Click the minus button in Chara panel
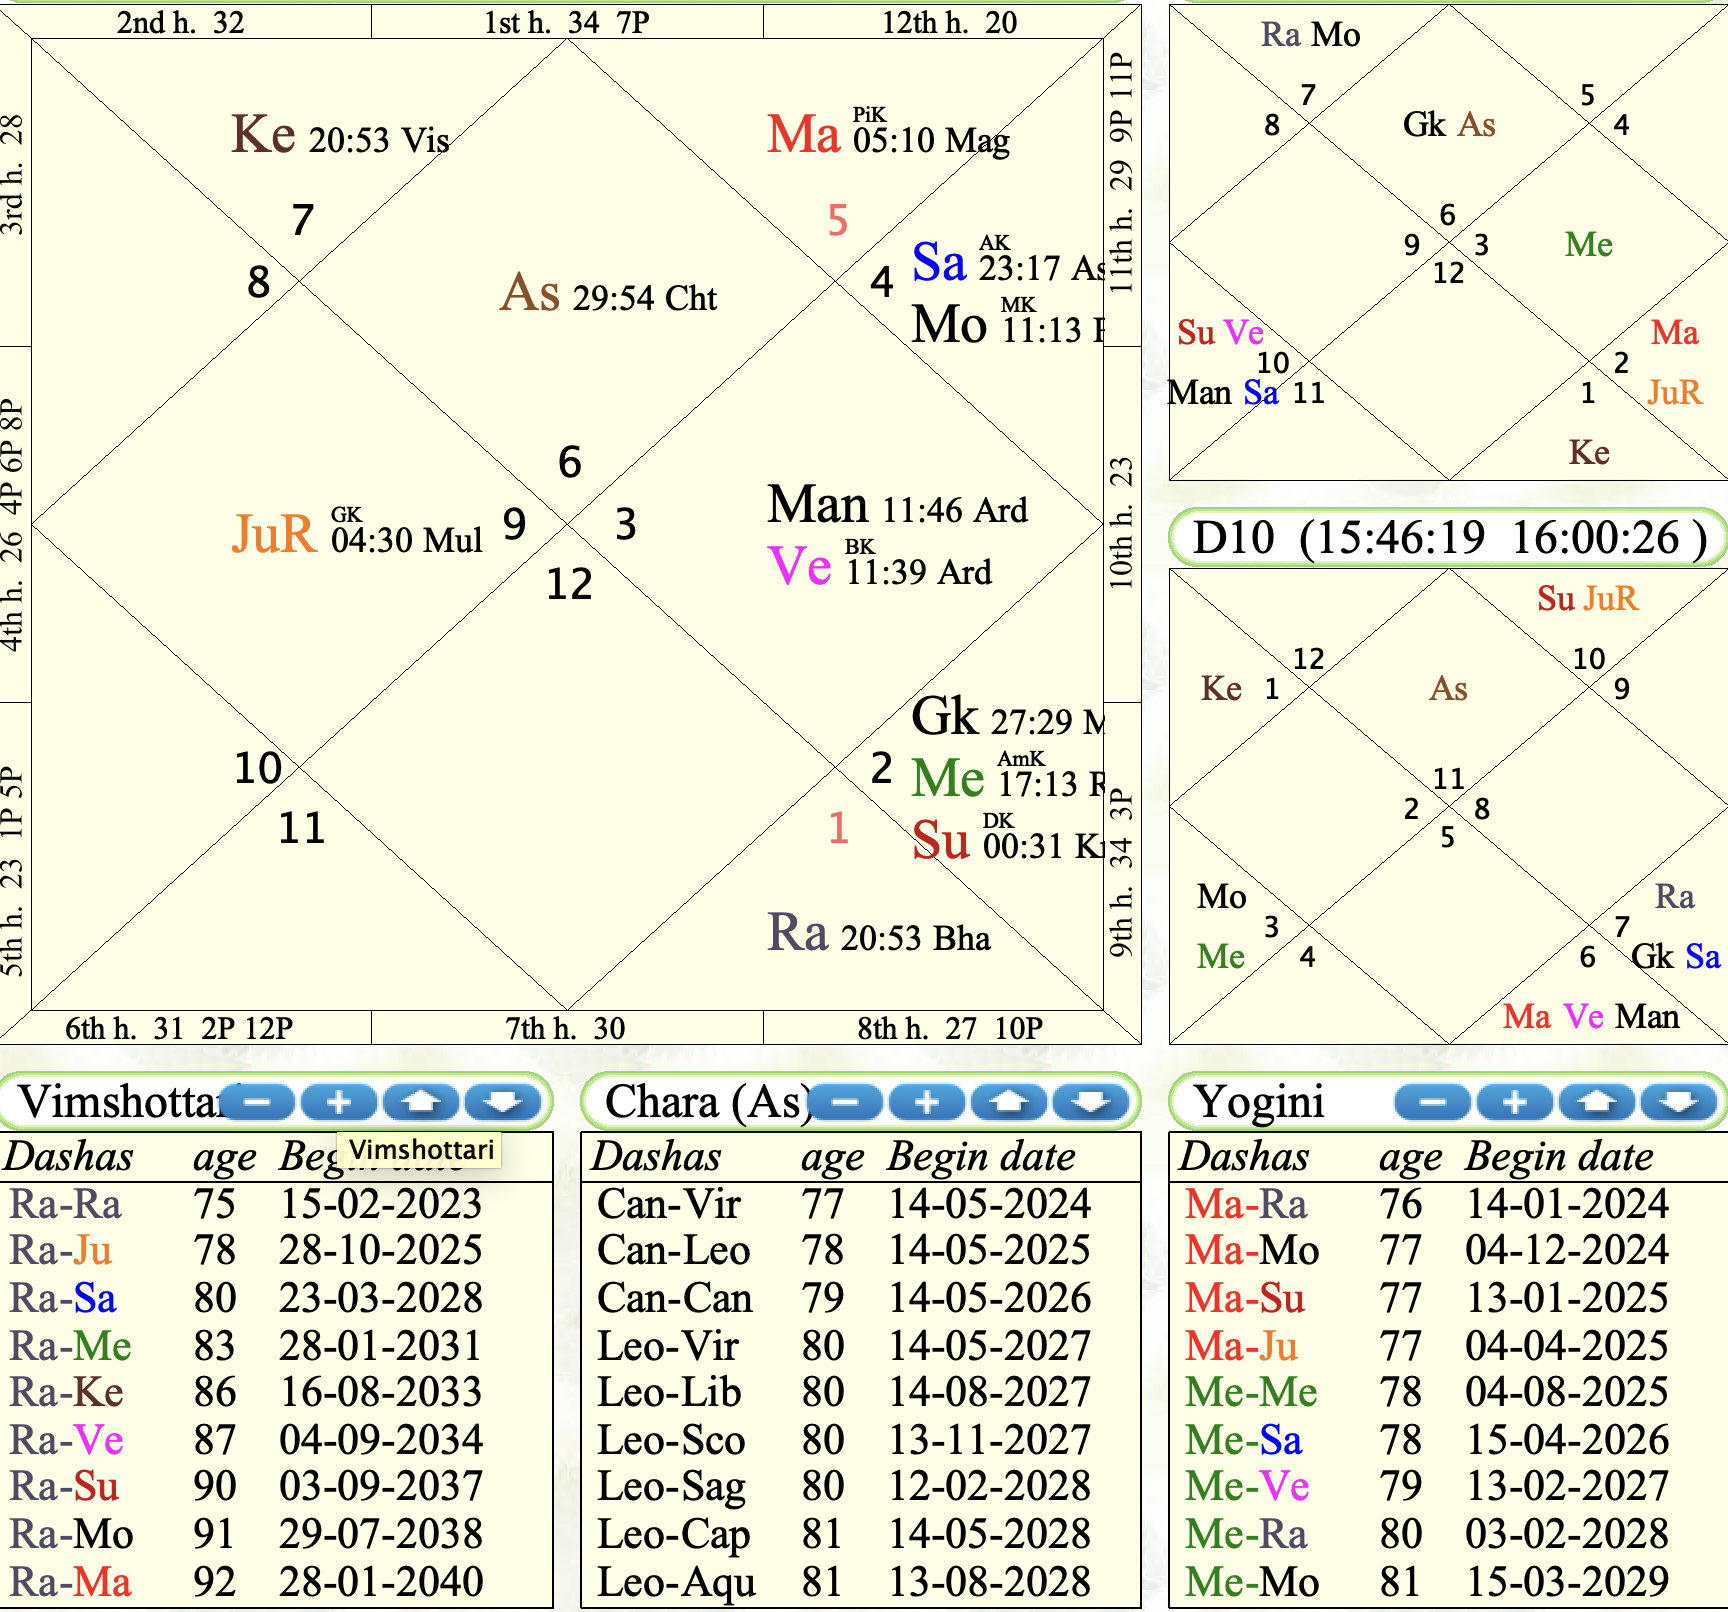Viewport: 1728px width, 1612px height. (846, 1102)
